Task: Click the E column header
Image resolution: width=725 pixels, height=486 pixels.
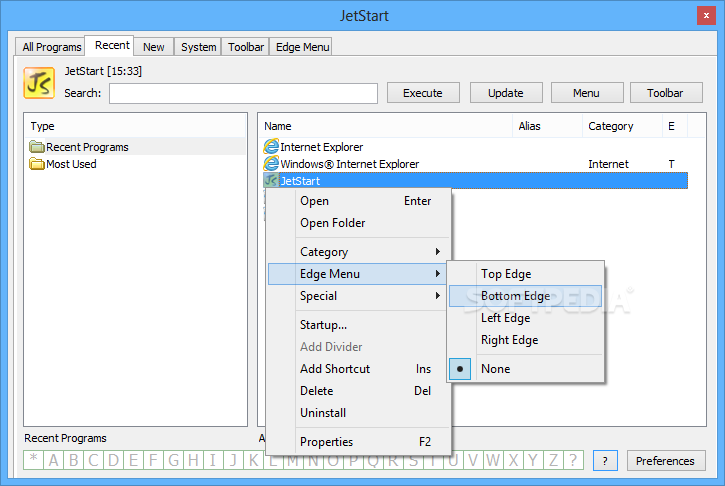Action: coord(675,126)
